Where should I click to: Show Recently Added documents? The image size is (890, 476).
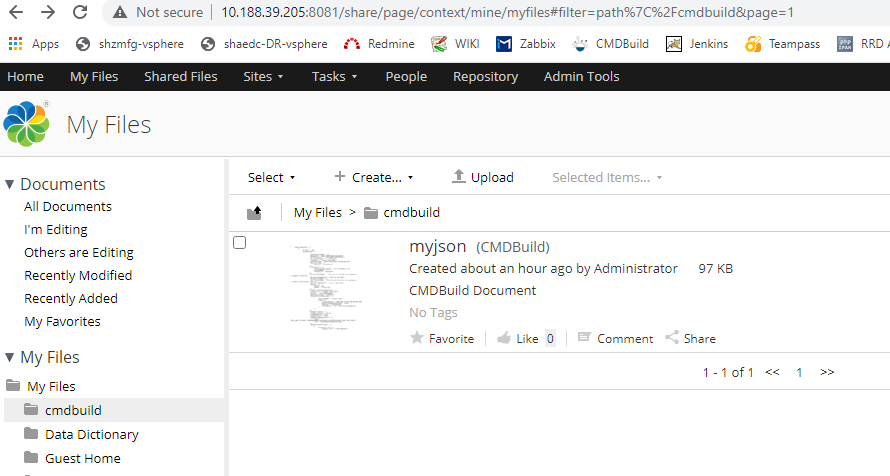tap(71, 298)
